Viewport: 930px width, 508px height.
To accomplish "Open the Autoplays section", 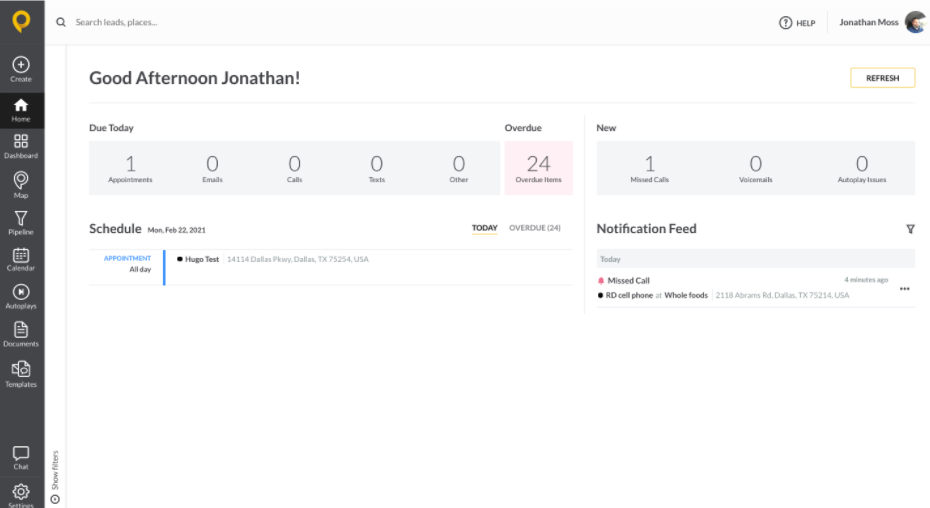I will (21, 297).
